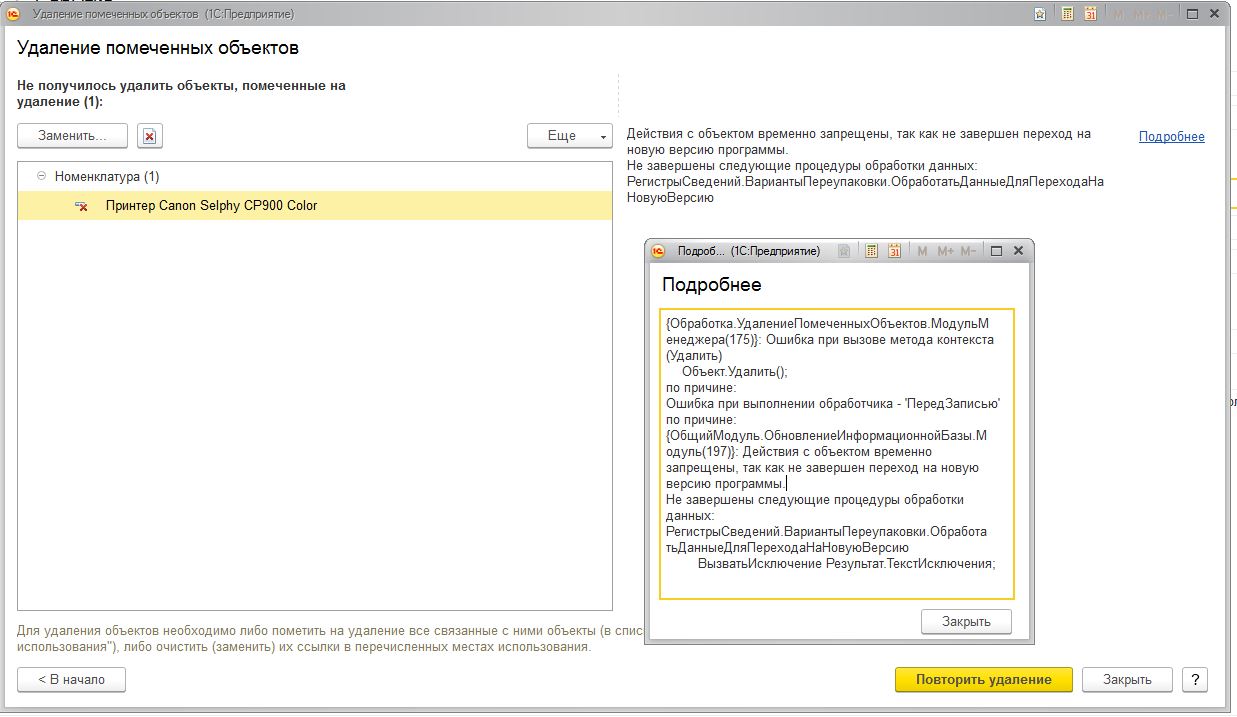Open the Подробнее link at the right
Image resolution: width=1237 pixels, height=717 pixels.
[x=1171, y=137]
